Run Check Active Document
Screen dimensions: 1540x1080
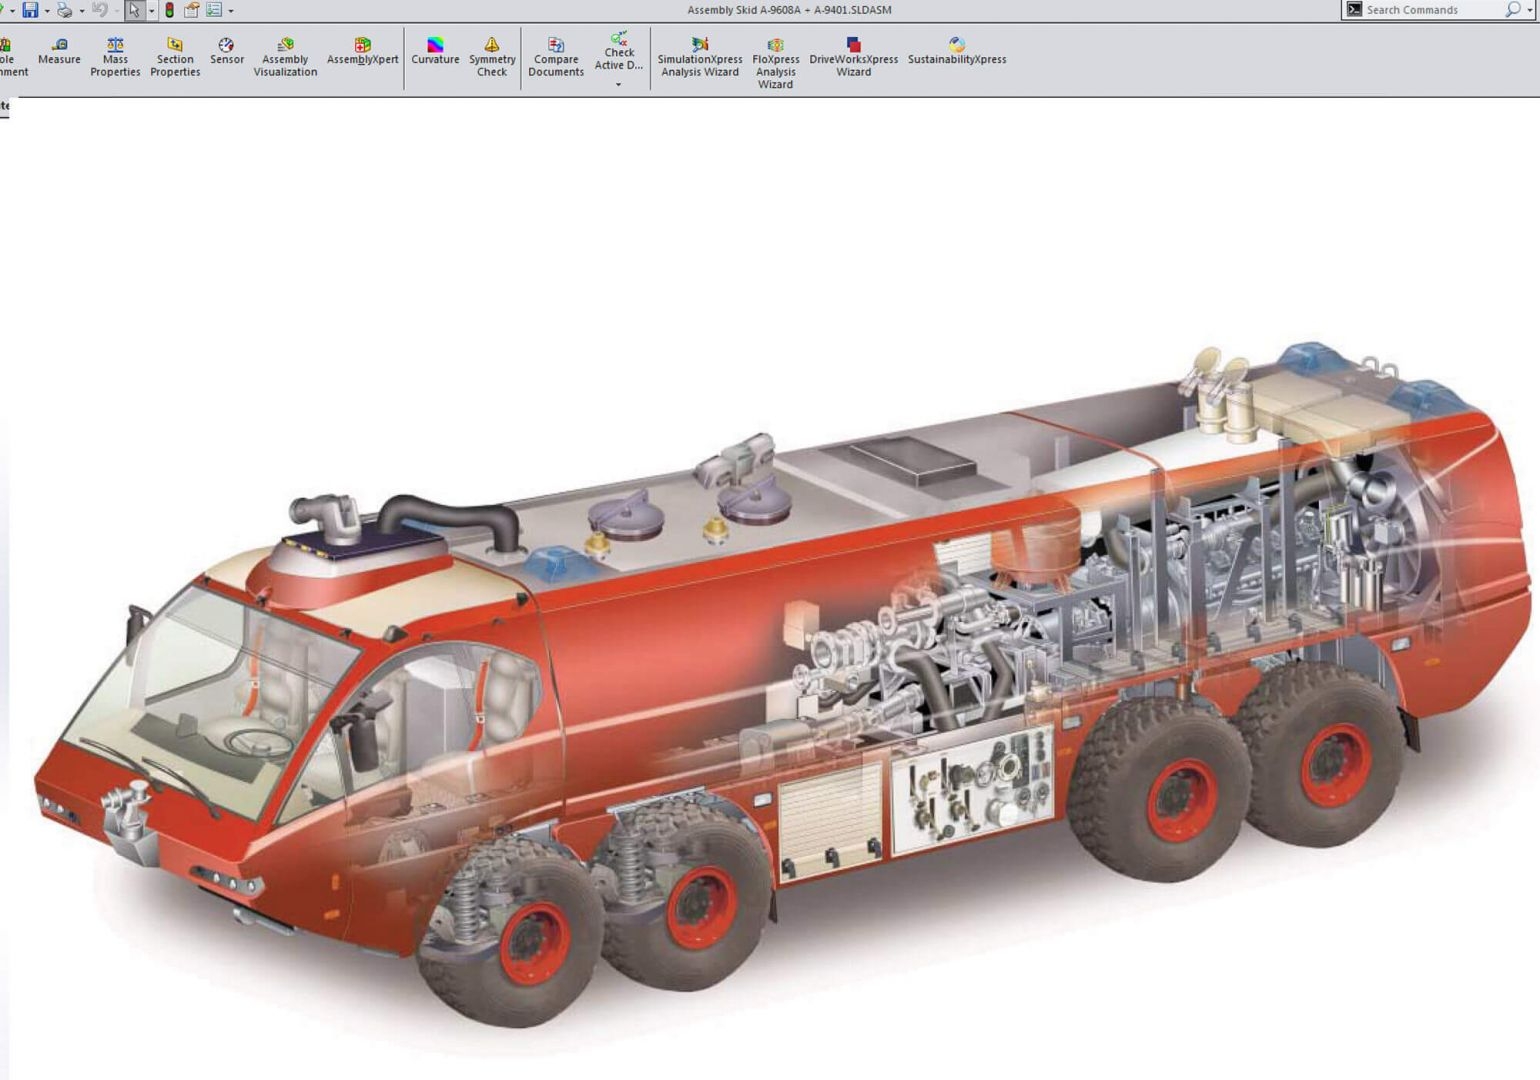click(x=619, y=51)
